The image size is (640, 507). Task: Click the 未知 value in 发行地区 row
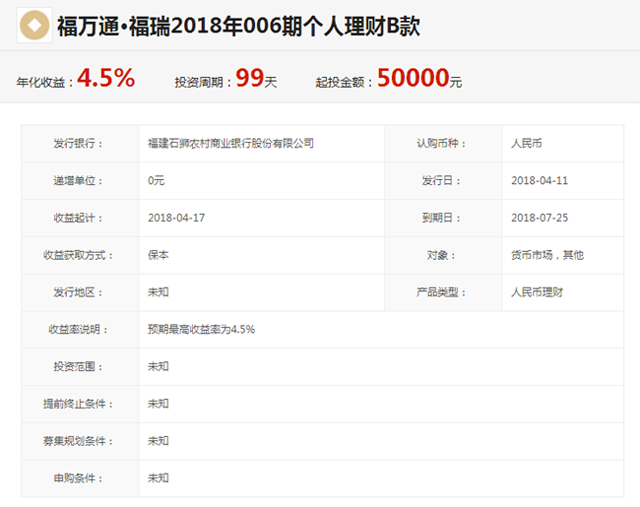point(158,292)
